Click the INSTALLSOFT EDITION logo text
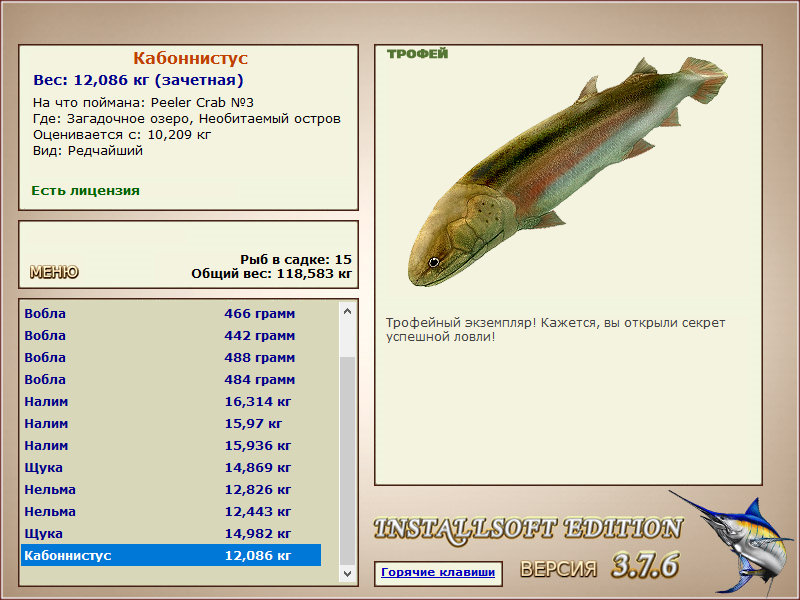 528,529
